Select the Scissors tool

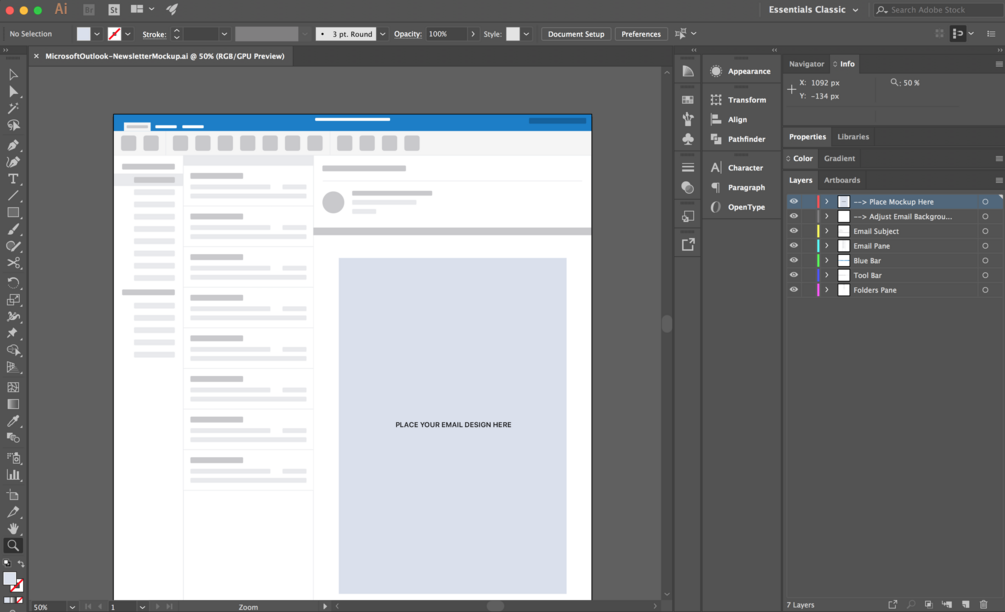tap(13, 263)
